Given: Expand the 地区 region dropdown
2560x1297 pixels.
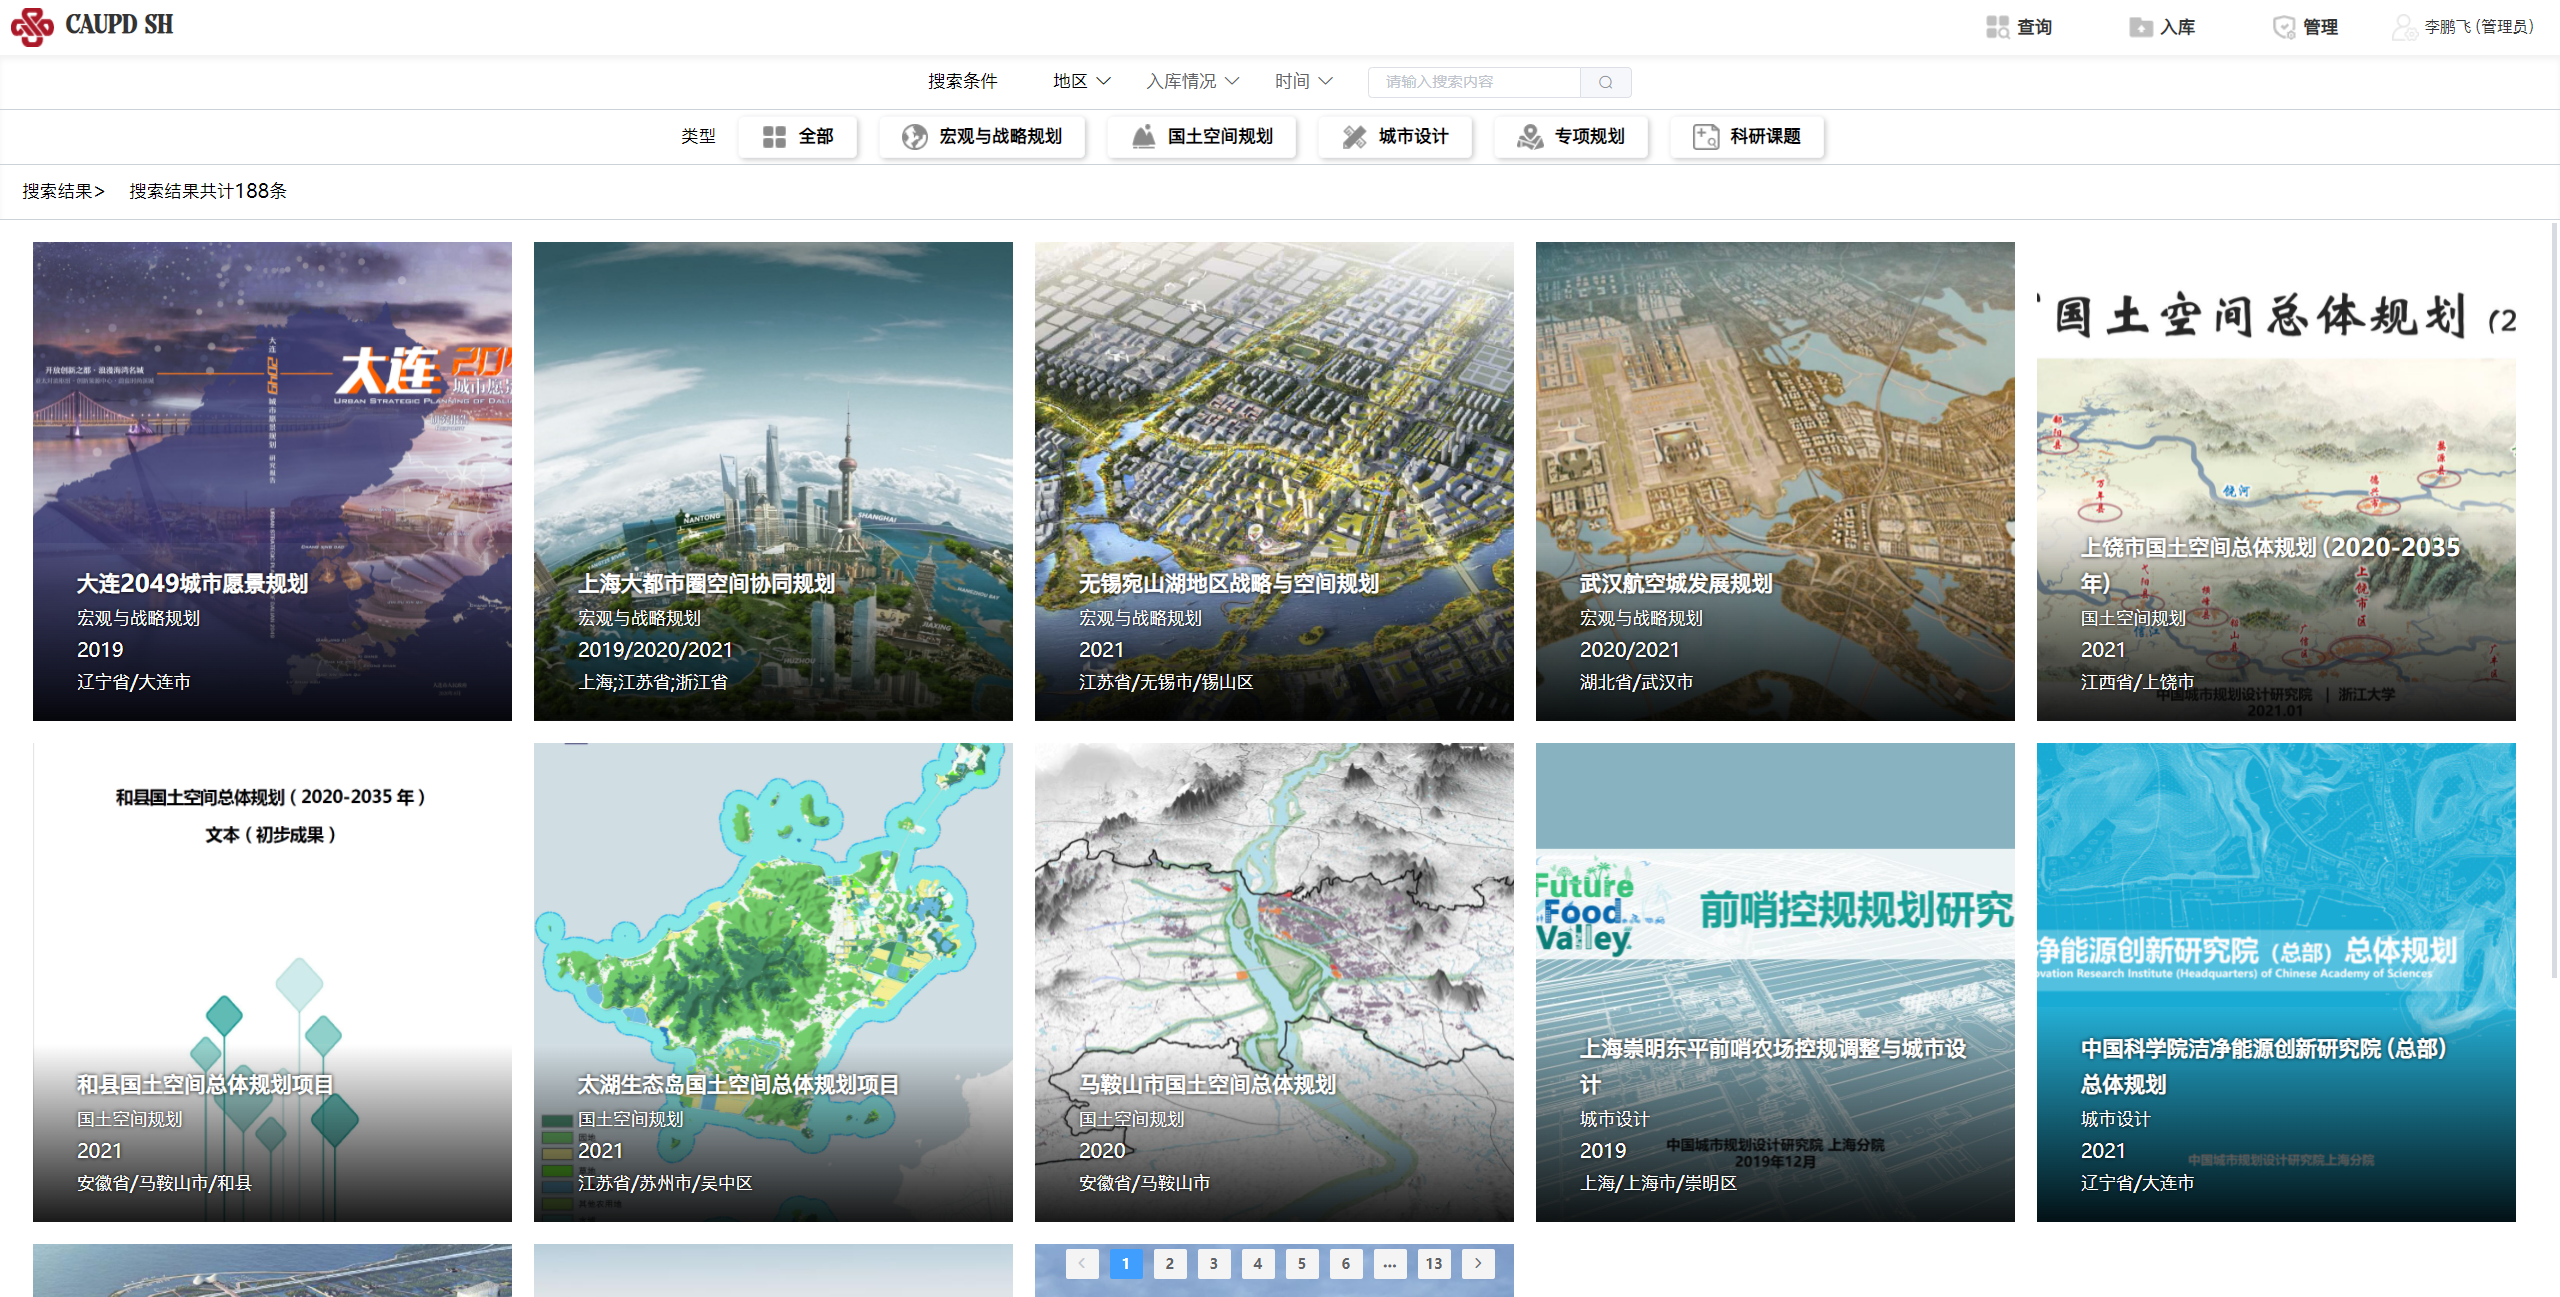Looking at the screenshot, I should (1081, 81).
